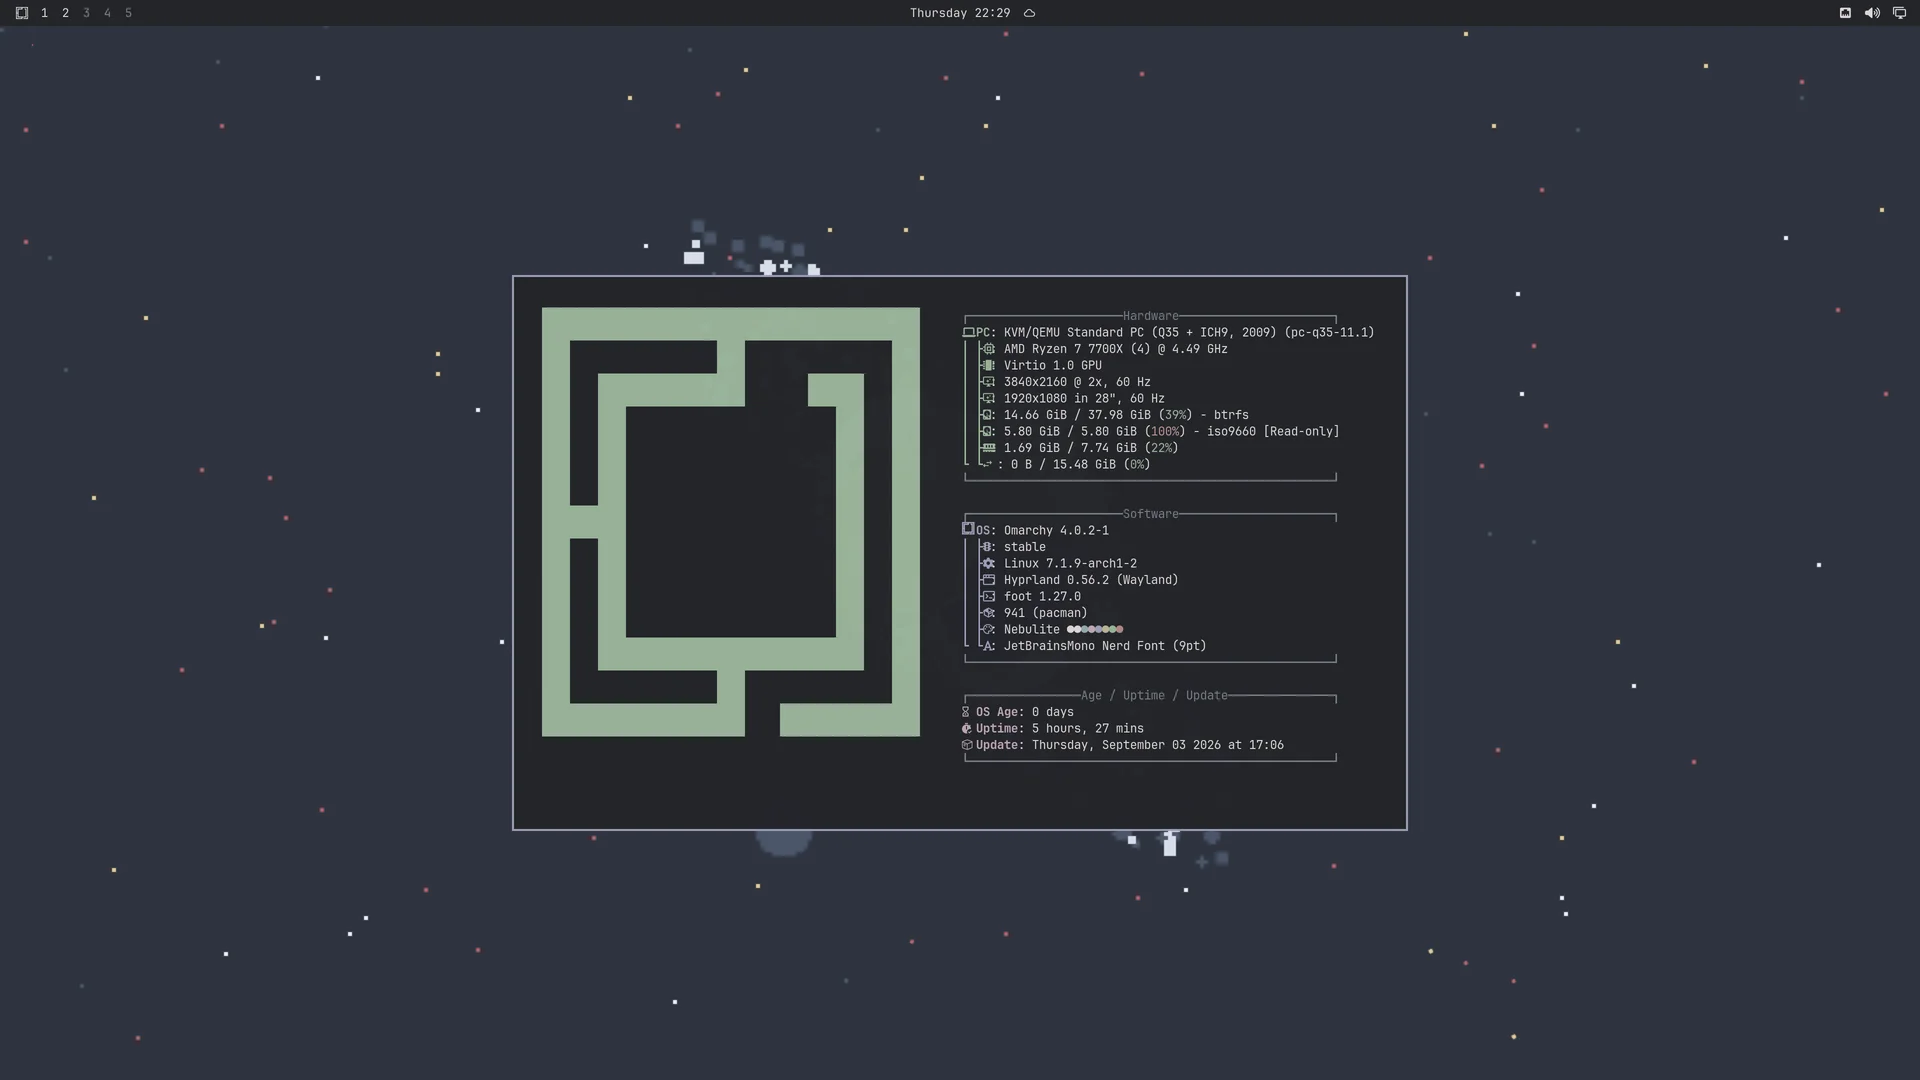This screenshot has width=1920, height=1080.
Task: Switch to workspace 2
Action: pyautogui.click(x=65, y=13)
